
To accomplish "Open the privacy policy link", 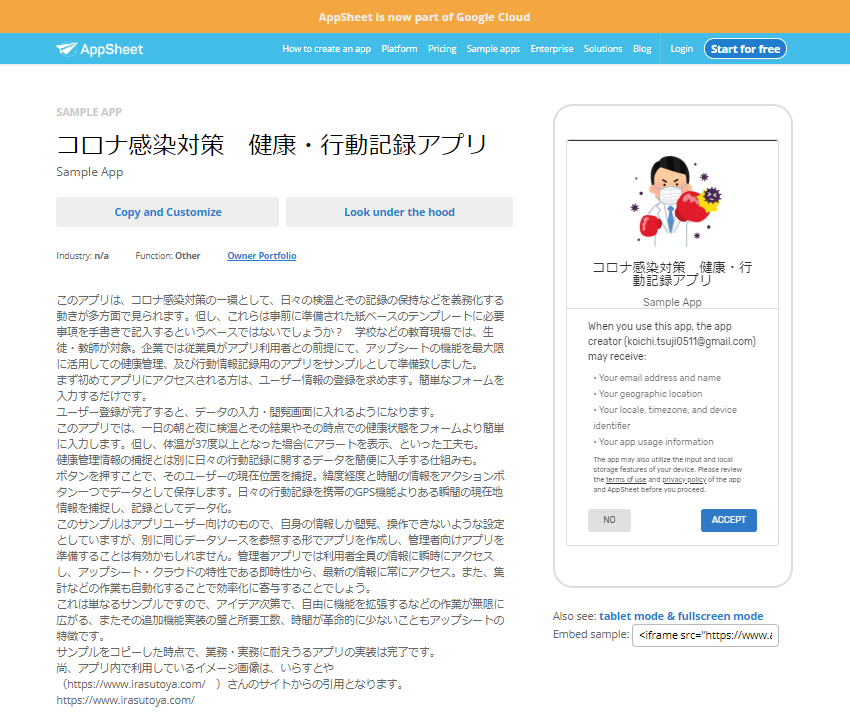I will pos(684,480).
